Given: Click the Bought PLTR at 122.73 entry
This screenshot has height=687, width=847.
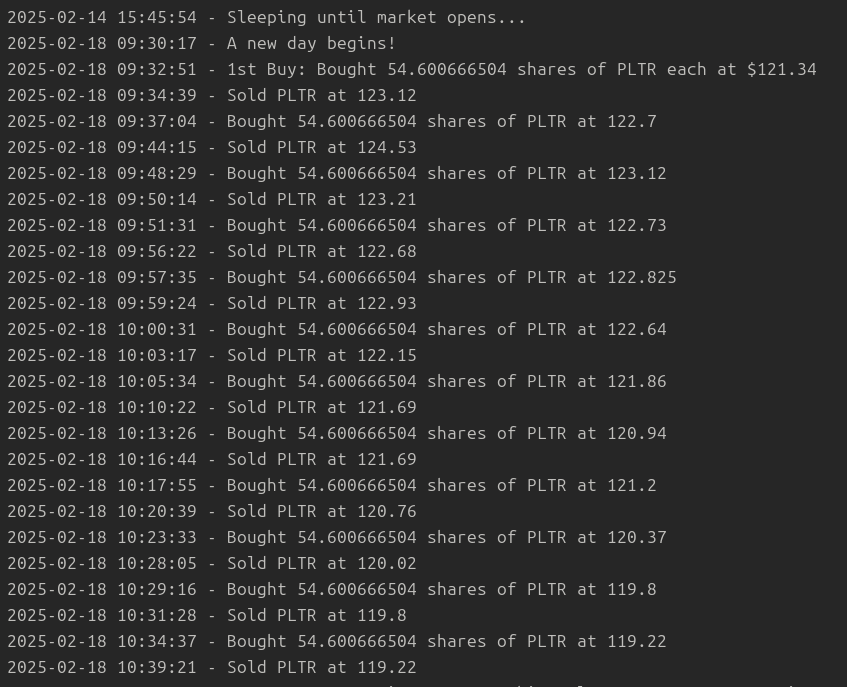Looking at the screenshot, I should tap(336, 226).
